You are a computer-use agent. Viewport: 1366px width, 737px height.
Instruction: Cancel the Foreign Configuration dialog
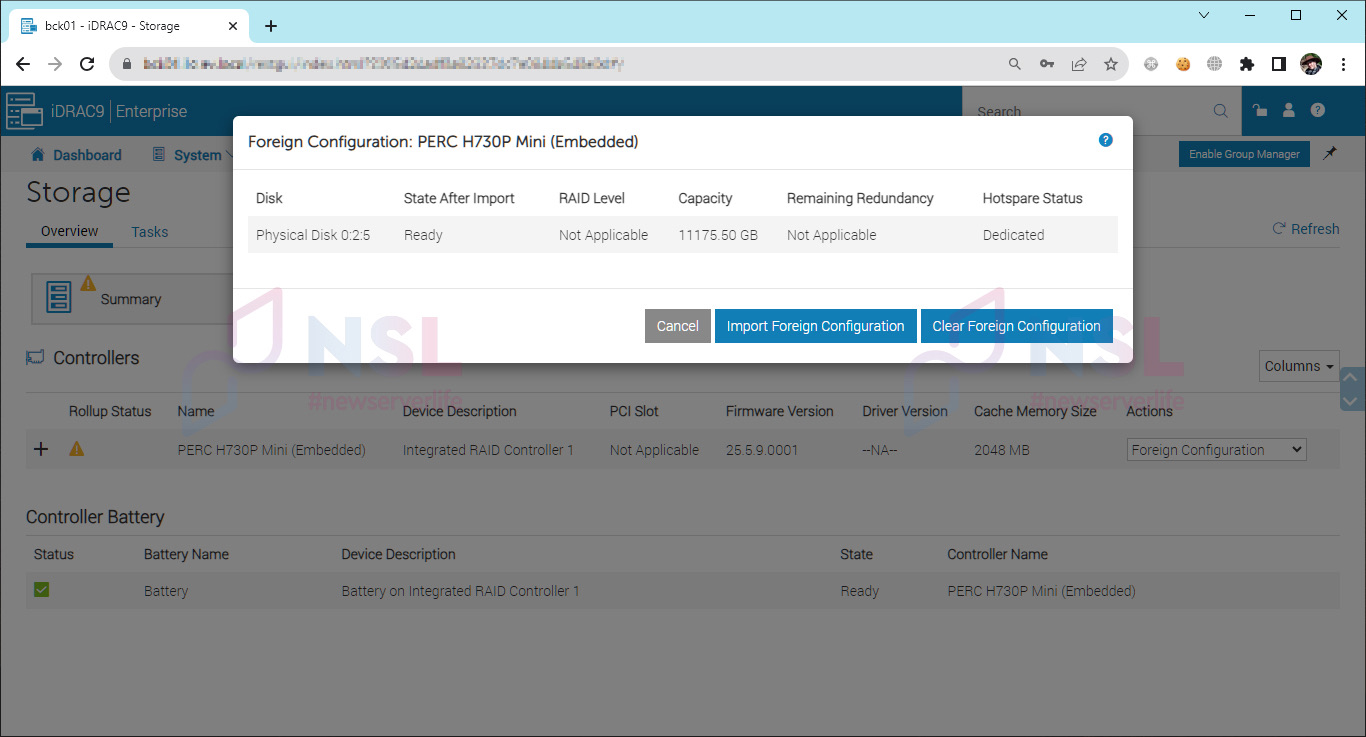[677, 326]
